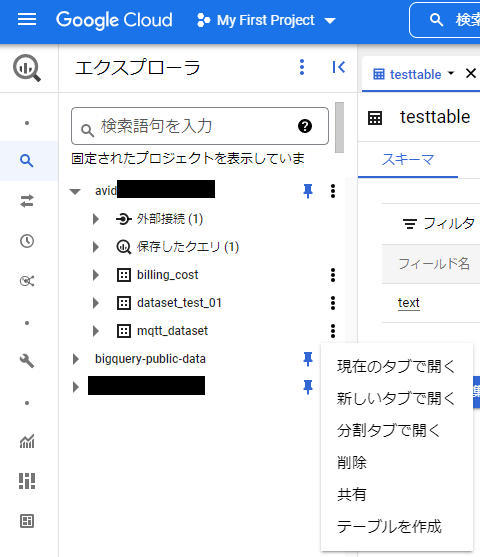Collapse the avid project tree node
480x557 pixels.
[75, 191]
